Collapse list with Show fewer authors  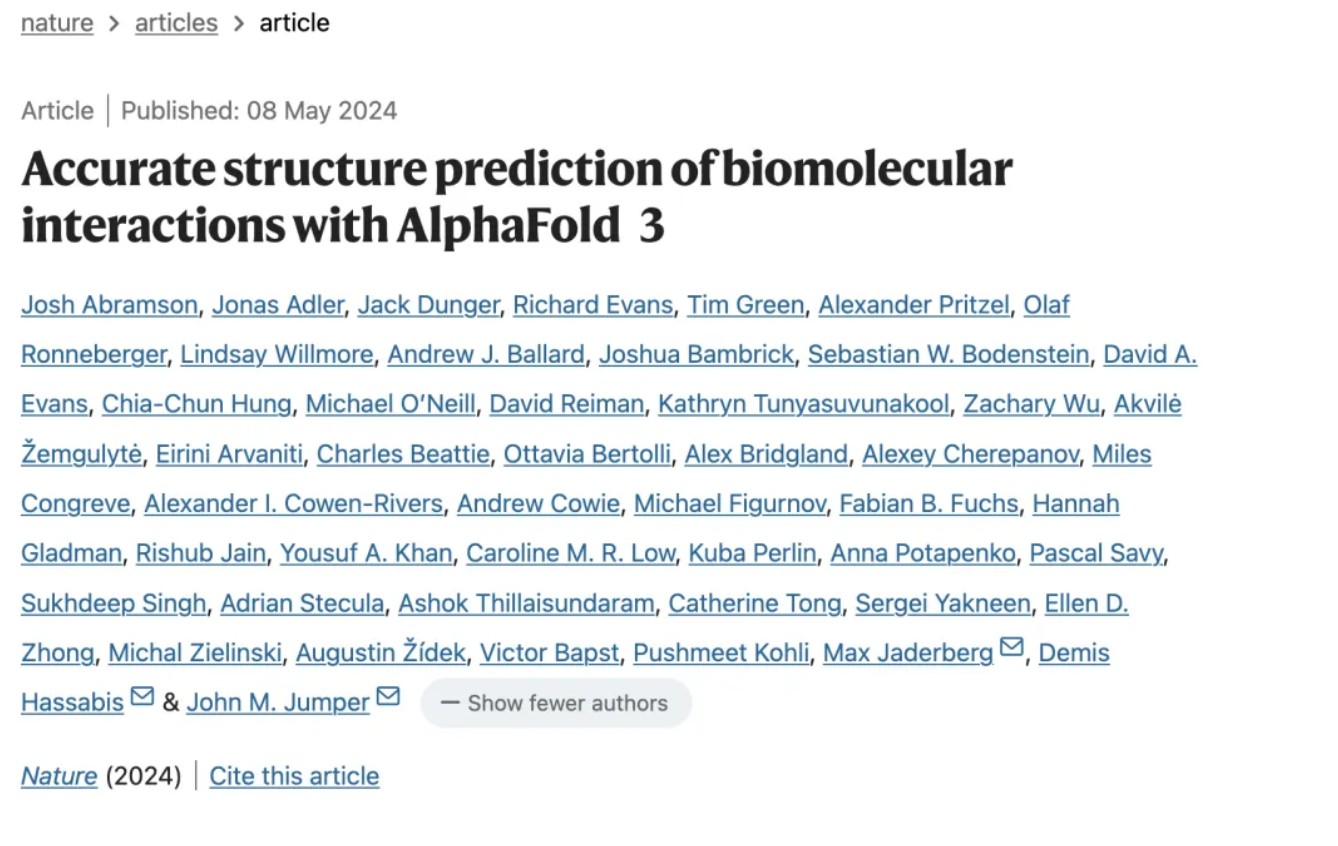(555, 703)
